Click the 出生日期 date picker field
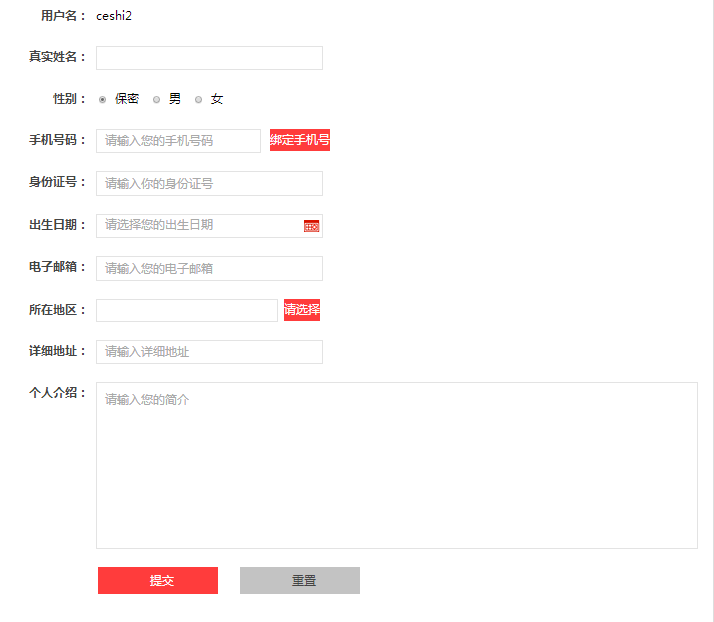The width and height of the screenshot is (714, 622). [198, 226]
